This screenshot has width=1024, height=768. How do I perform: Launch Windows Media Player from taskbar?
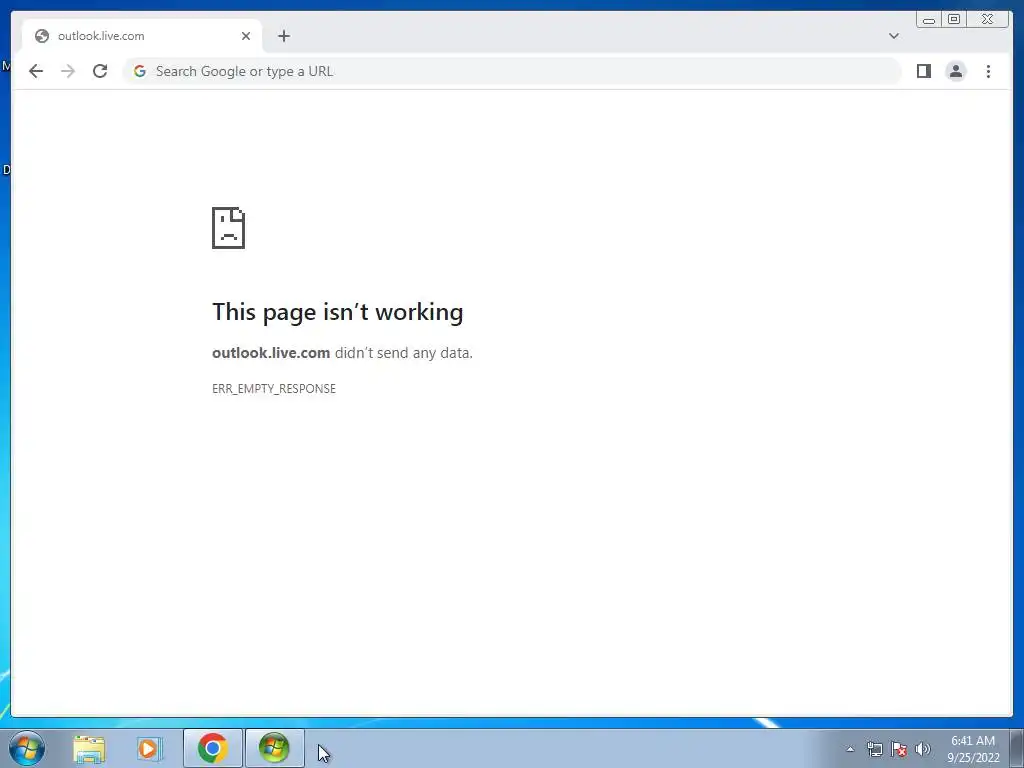click(x=150, y=748)
